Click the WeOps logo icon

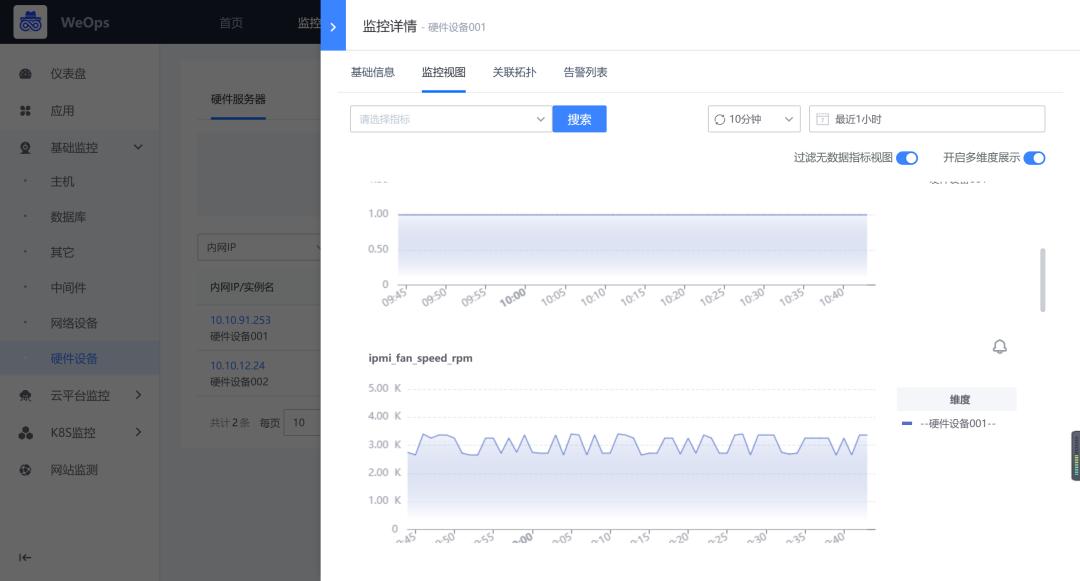coord(30,21)
